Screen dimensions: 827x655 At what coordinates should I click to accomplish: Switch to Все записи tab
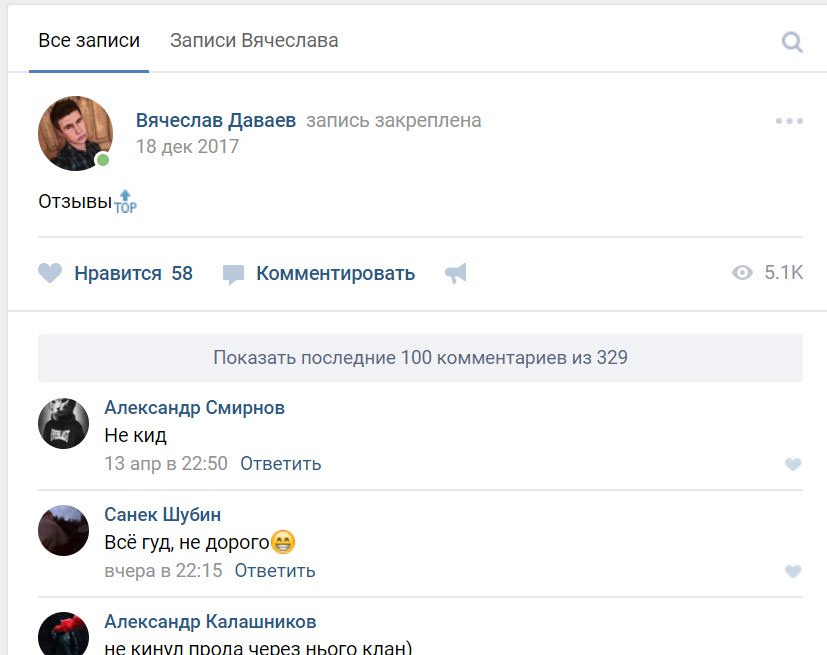click(x=89, y=41)
